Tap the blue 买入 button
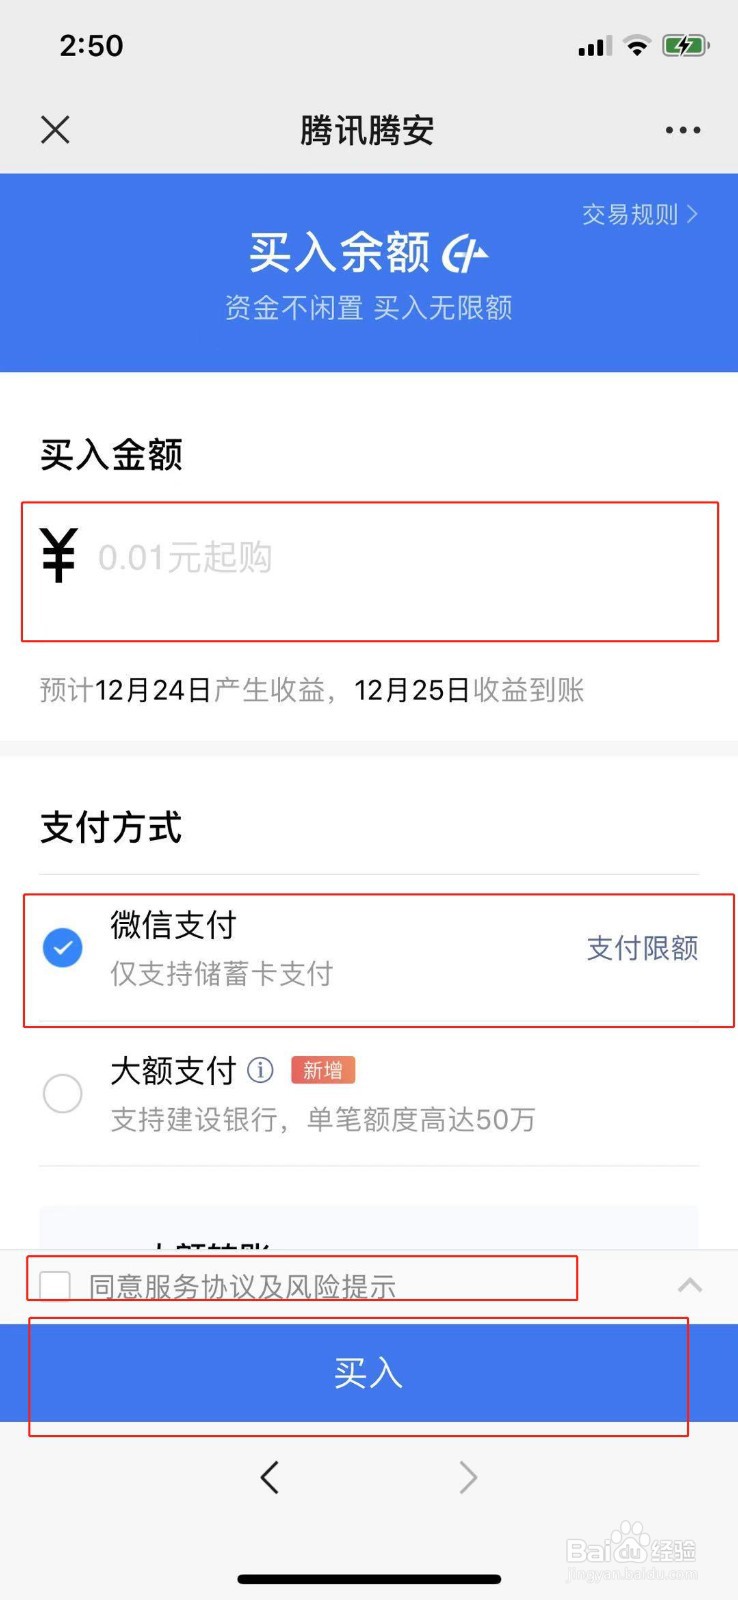This screenshot has width=738, height=1600. pos(369,1373)
